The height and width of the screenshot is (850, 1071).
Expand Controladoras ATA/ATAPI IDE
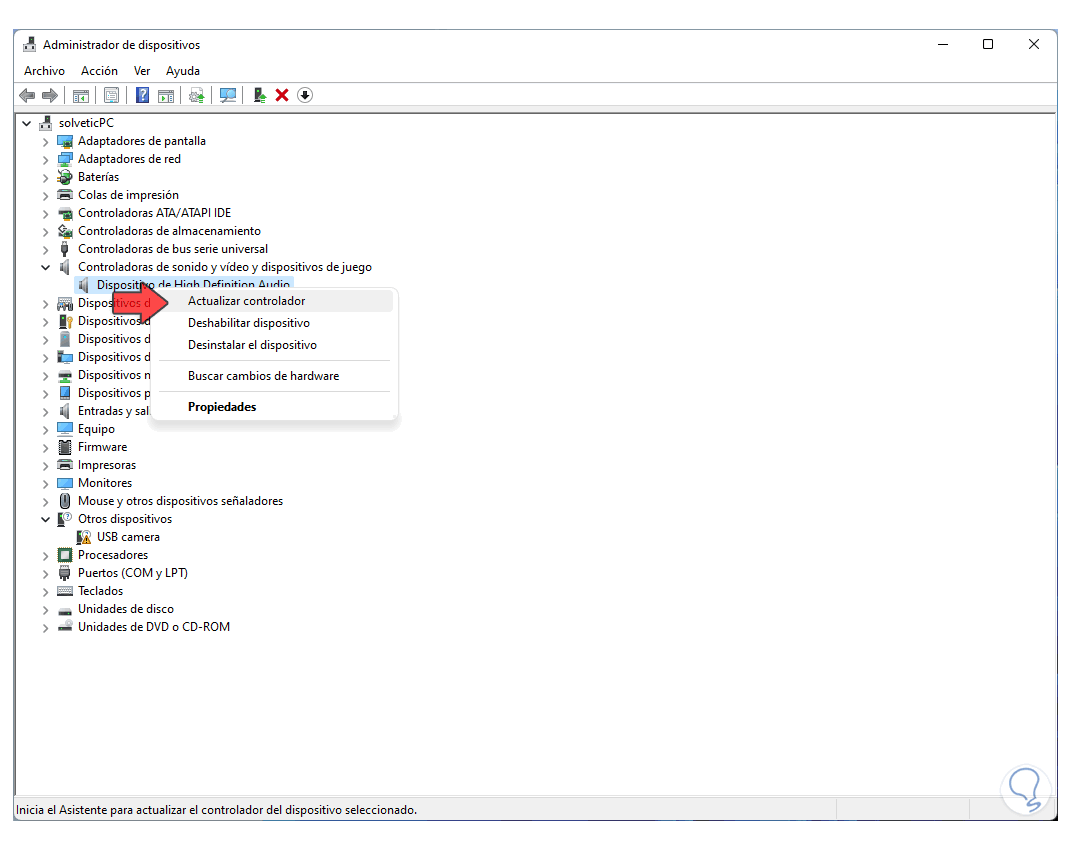point(45,213)
